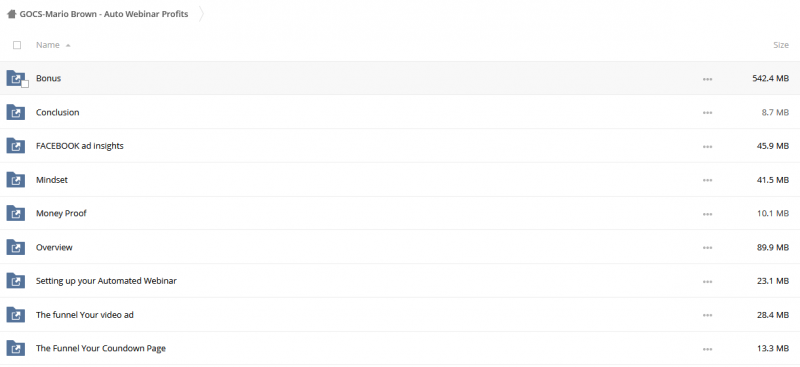Open the Mindset folder icon
The image size is (800, 367).
pos(16,180)
